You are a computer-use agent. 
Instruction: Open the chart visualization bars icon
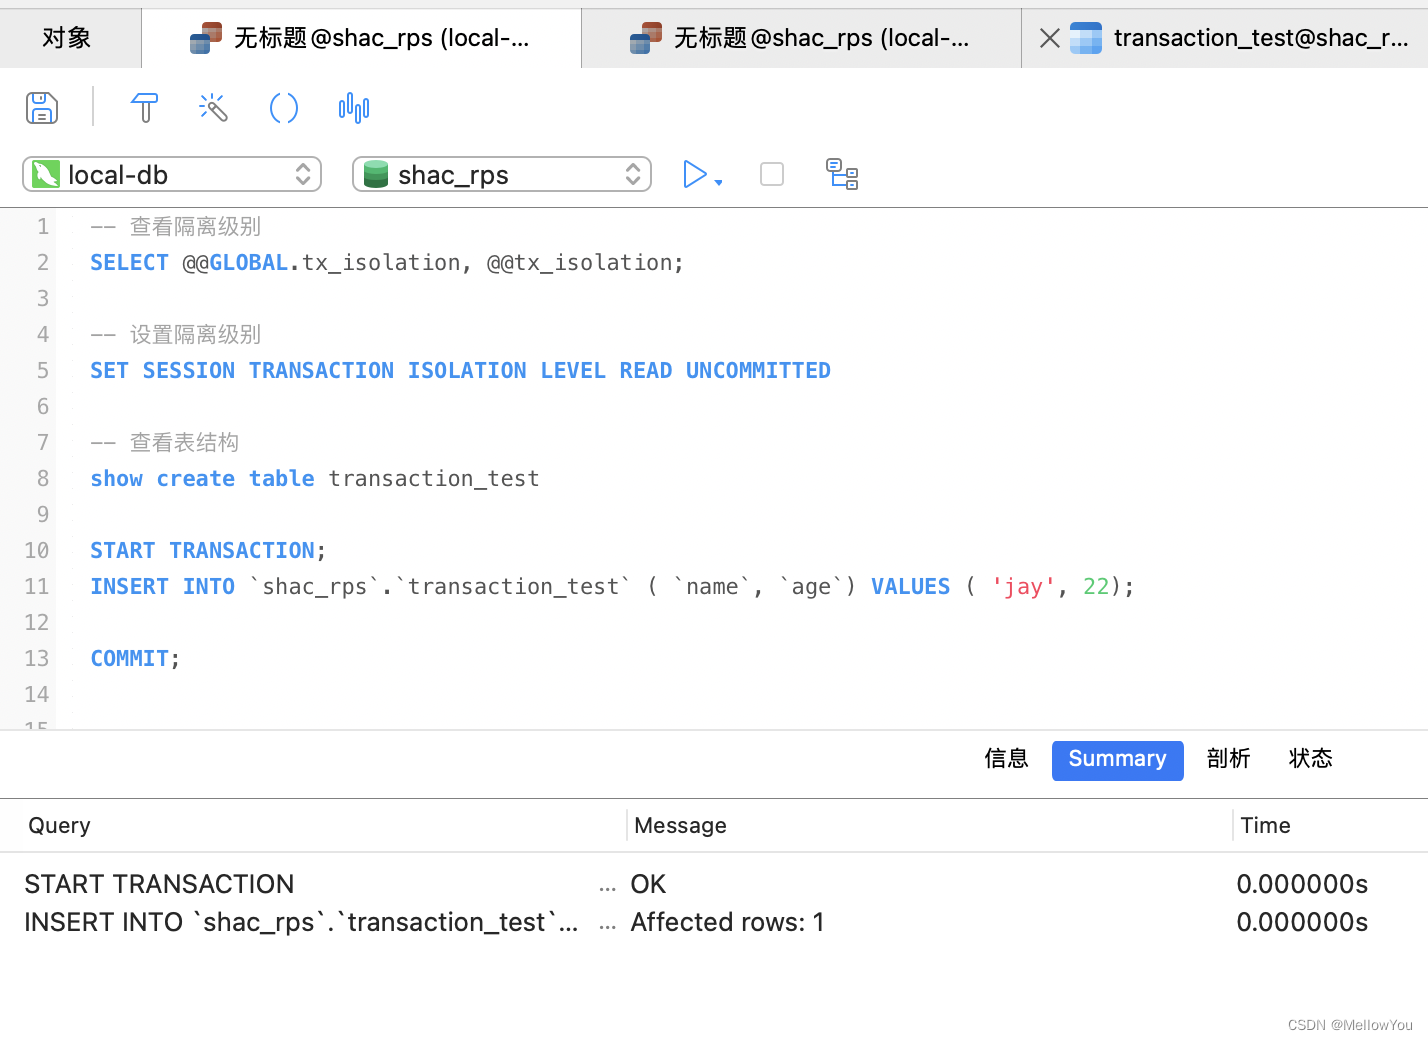point(354,107)
